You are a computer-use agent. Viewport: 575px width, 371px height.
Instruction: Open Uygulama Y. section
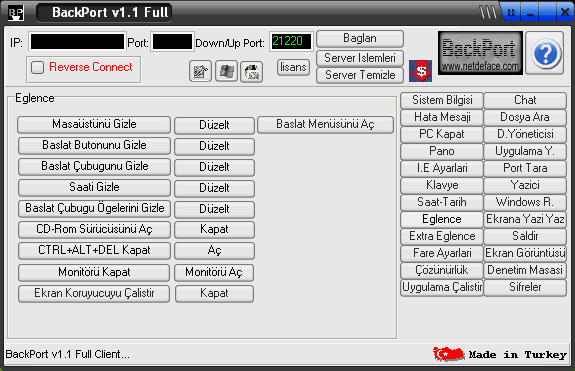525,151
